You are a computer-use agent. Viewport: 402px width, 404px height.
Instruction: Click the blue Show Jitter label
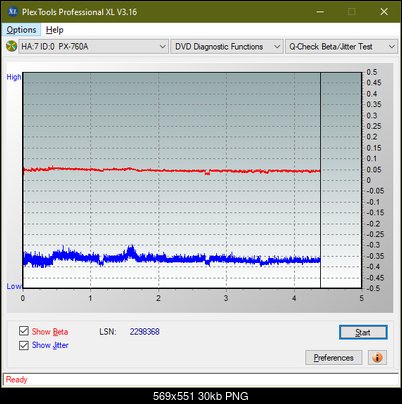click(50, 345)
